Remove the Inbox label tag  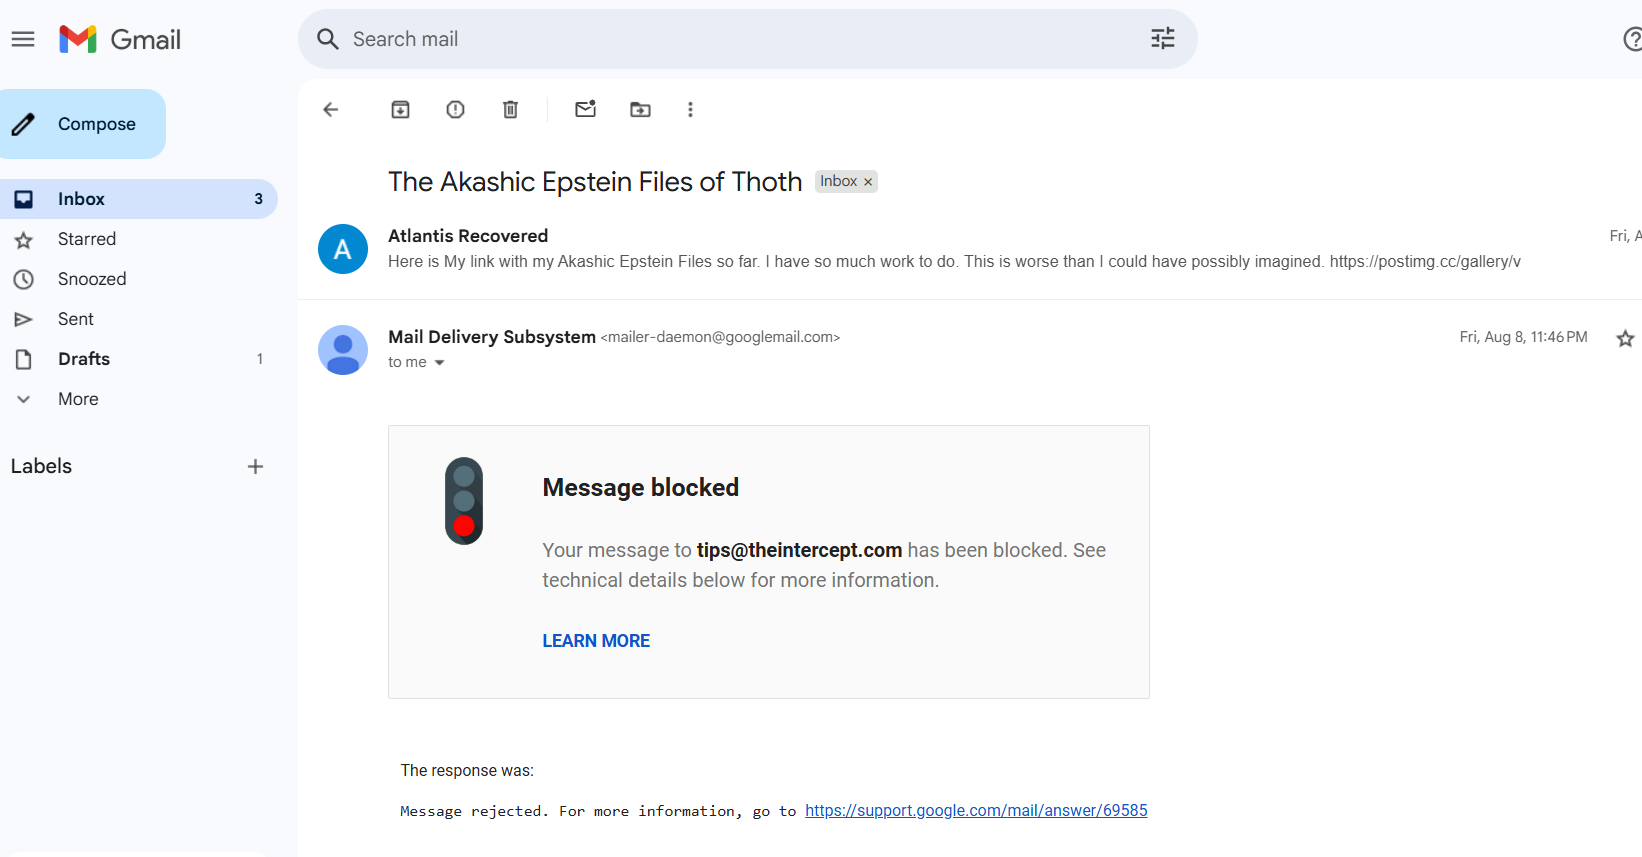point(868,182)
